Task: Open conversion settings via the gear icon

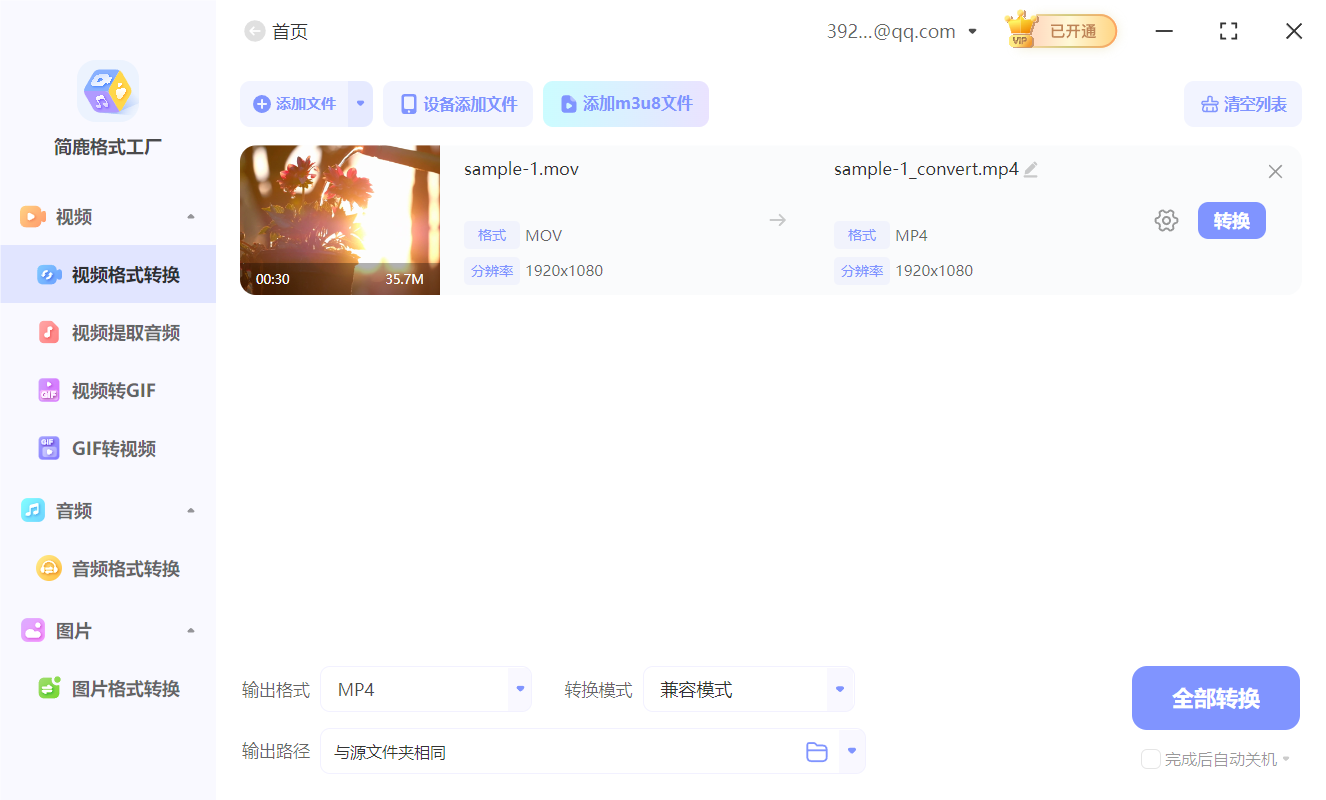Action: [1166, 220]
